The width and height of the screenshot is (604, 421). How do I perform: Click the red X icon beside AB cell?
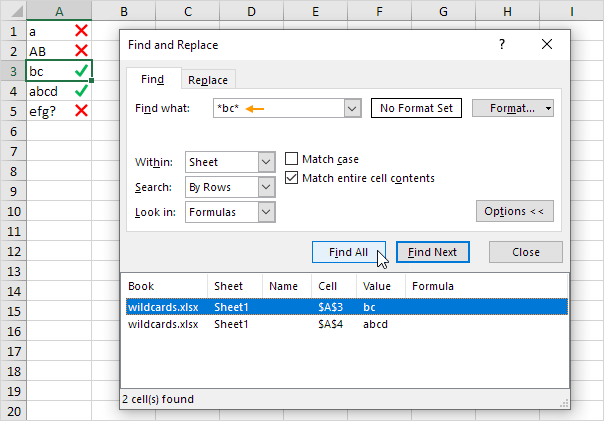pos(82,51)
